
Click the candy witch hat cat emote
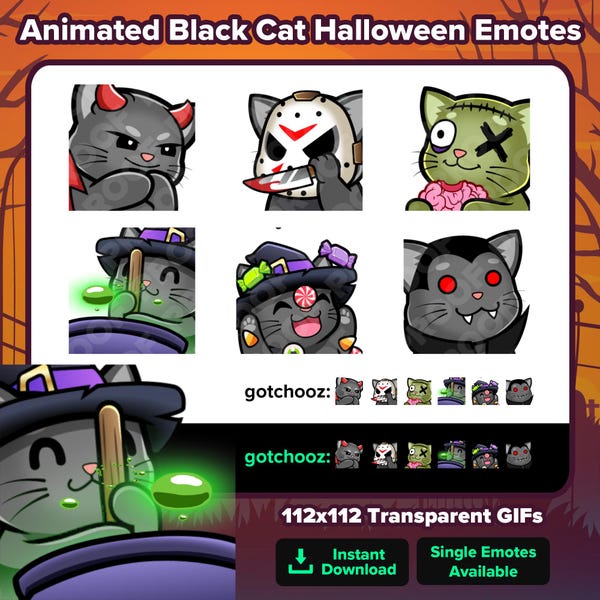[x=299, y=297]
